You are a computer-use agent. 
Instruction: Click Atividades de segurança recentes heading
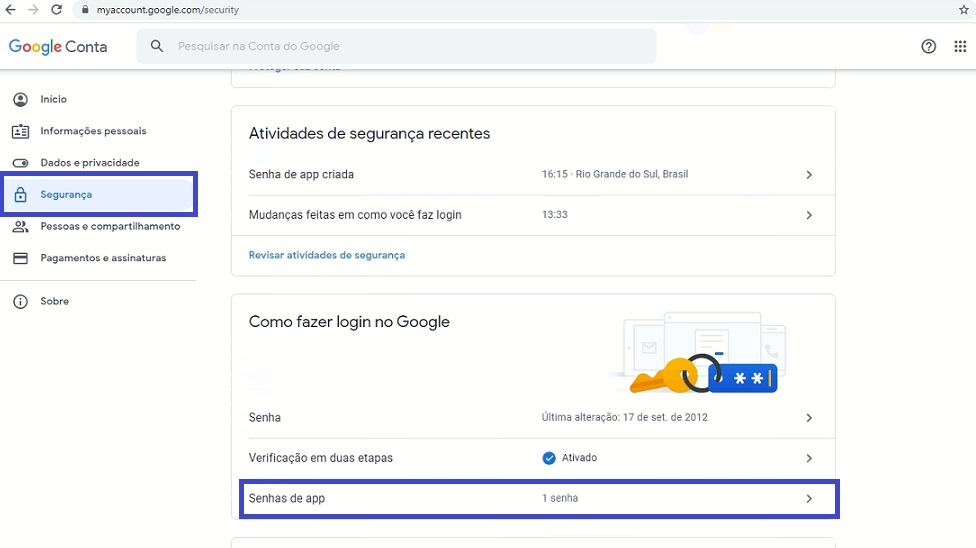pyautogui.click(x=369, y=134)
